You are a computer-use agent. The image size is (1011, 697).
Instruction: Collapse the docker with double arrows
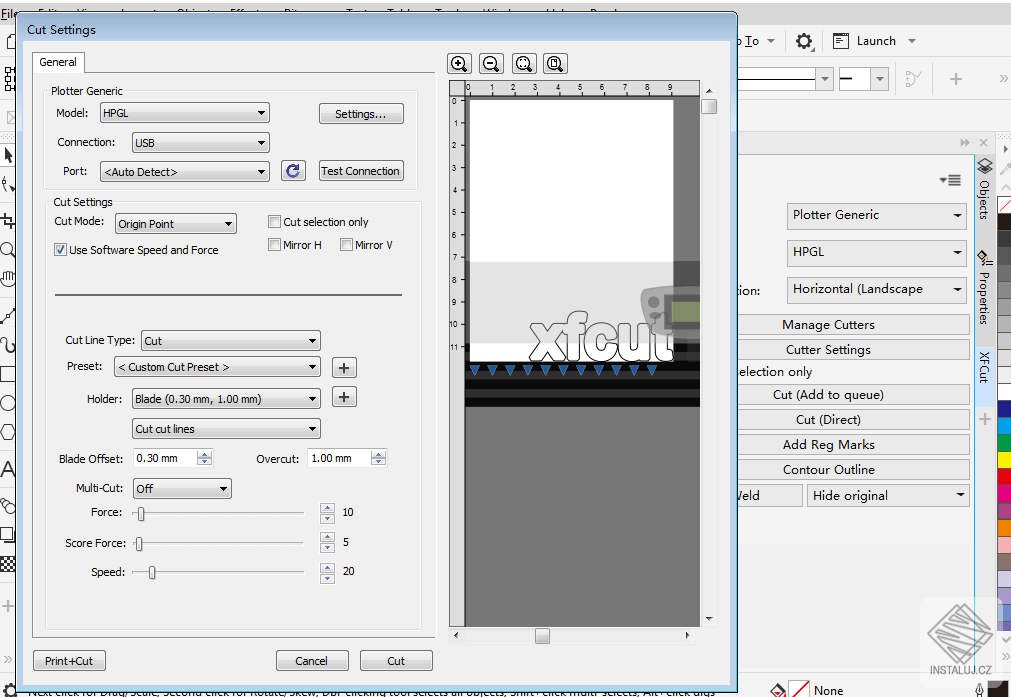tap(965, 142)
